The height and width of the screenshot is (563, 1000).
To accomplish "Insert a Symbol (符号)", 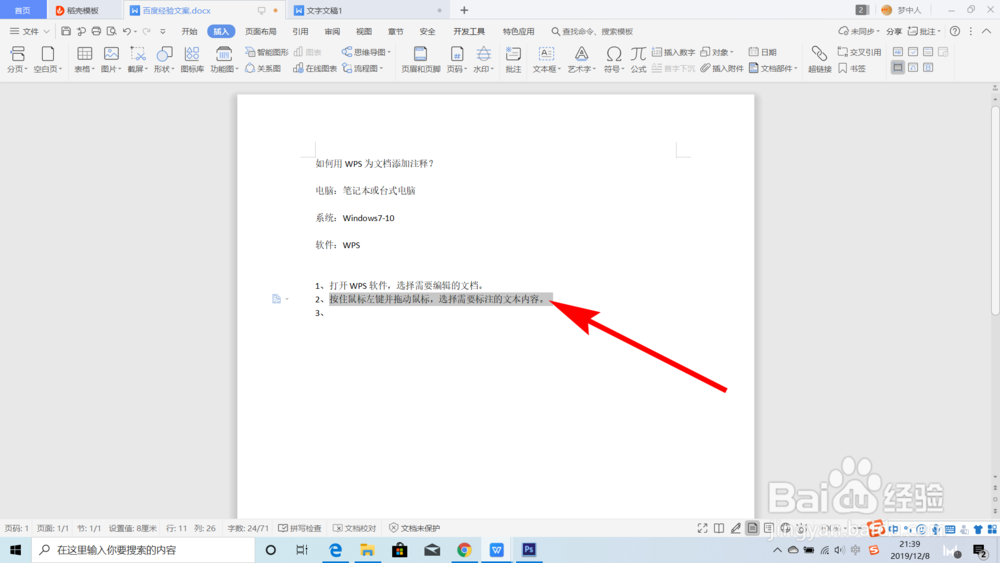I will (614, 59).
